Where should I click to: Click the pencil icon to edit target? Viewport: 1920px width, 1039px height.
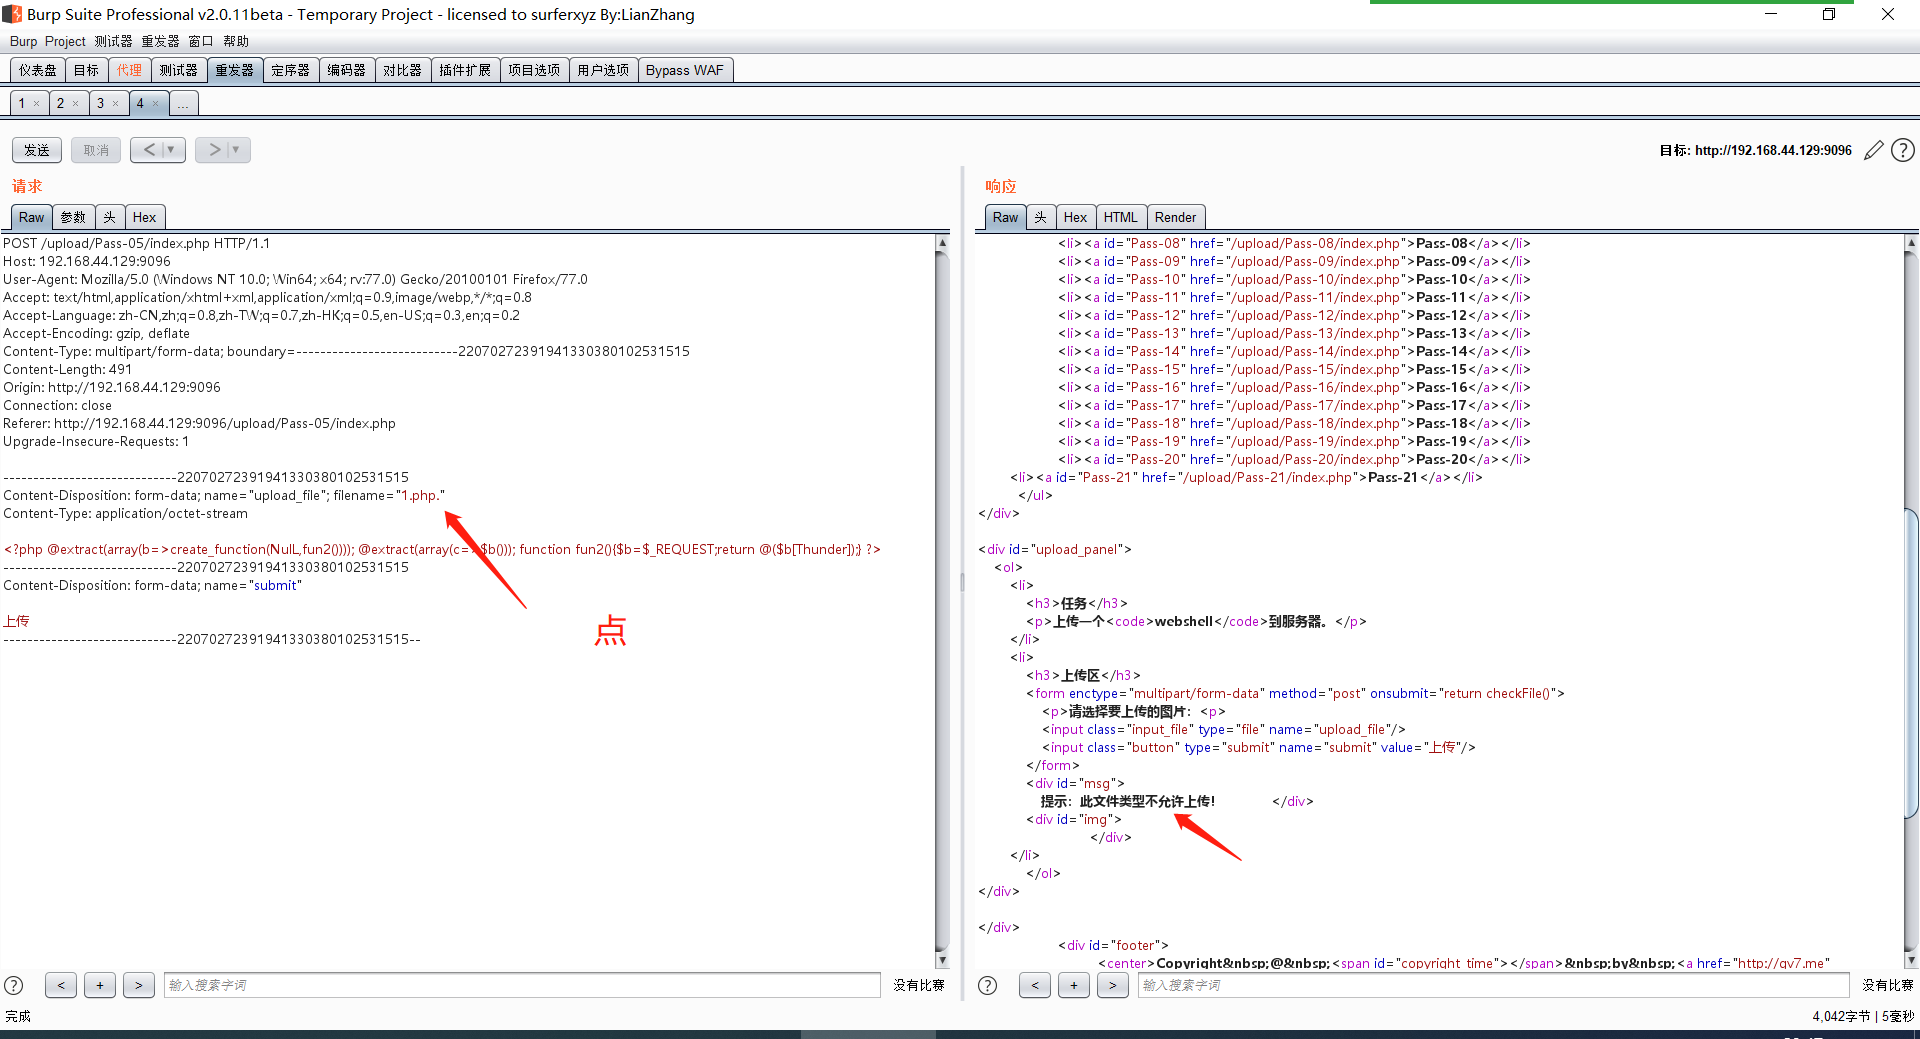coord(1873,150)
